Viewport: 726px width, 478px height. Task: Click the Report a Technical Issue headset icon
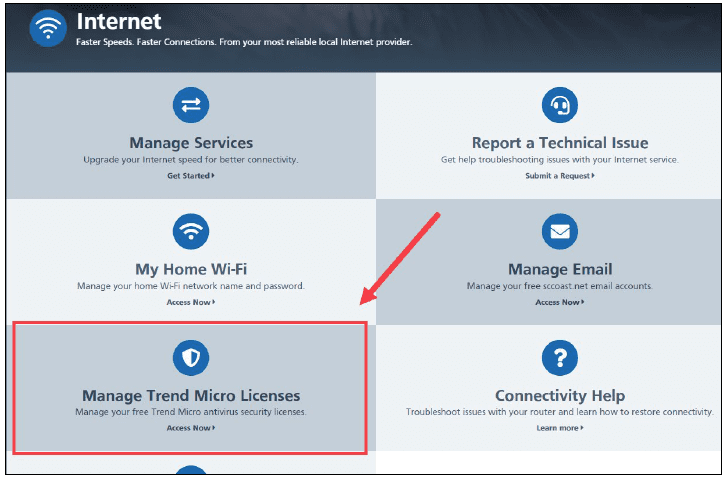tap(560, 105)
